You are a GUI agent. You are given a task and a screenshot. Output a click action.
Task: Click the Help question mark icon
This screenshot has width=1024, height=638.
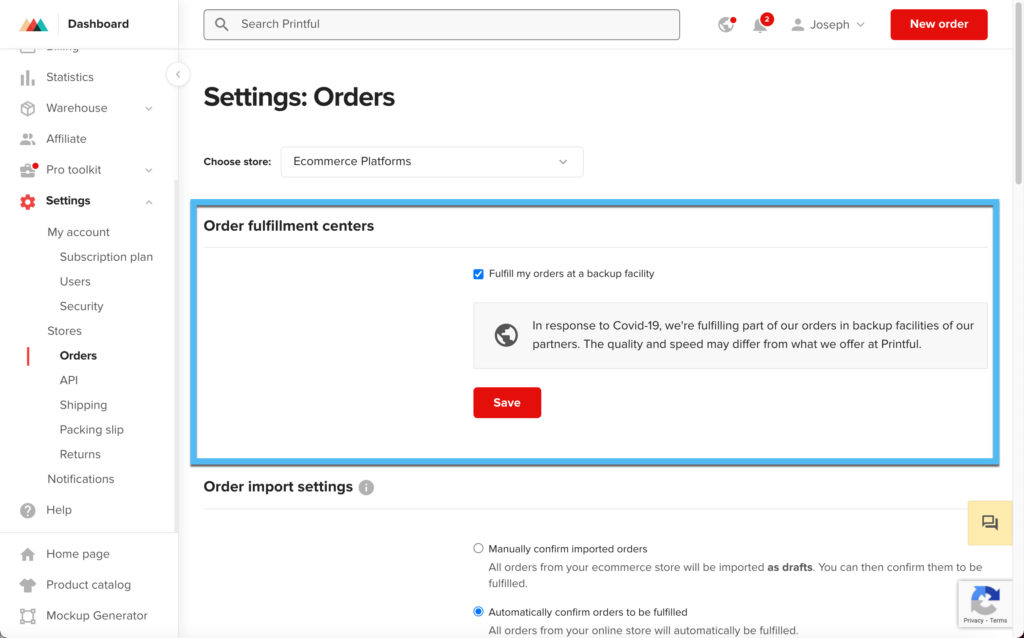(27, 510)
